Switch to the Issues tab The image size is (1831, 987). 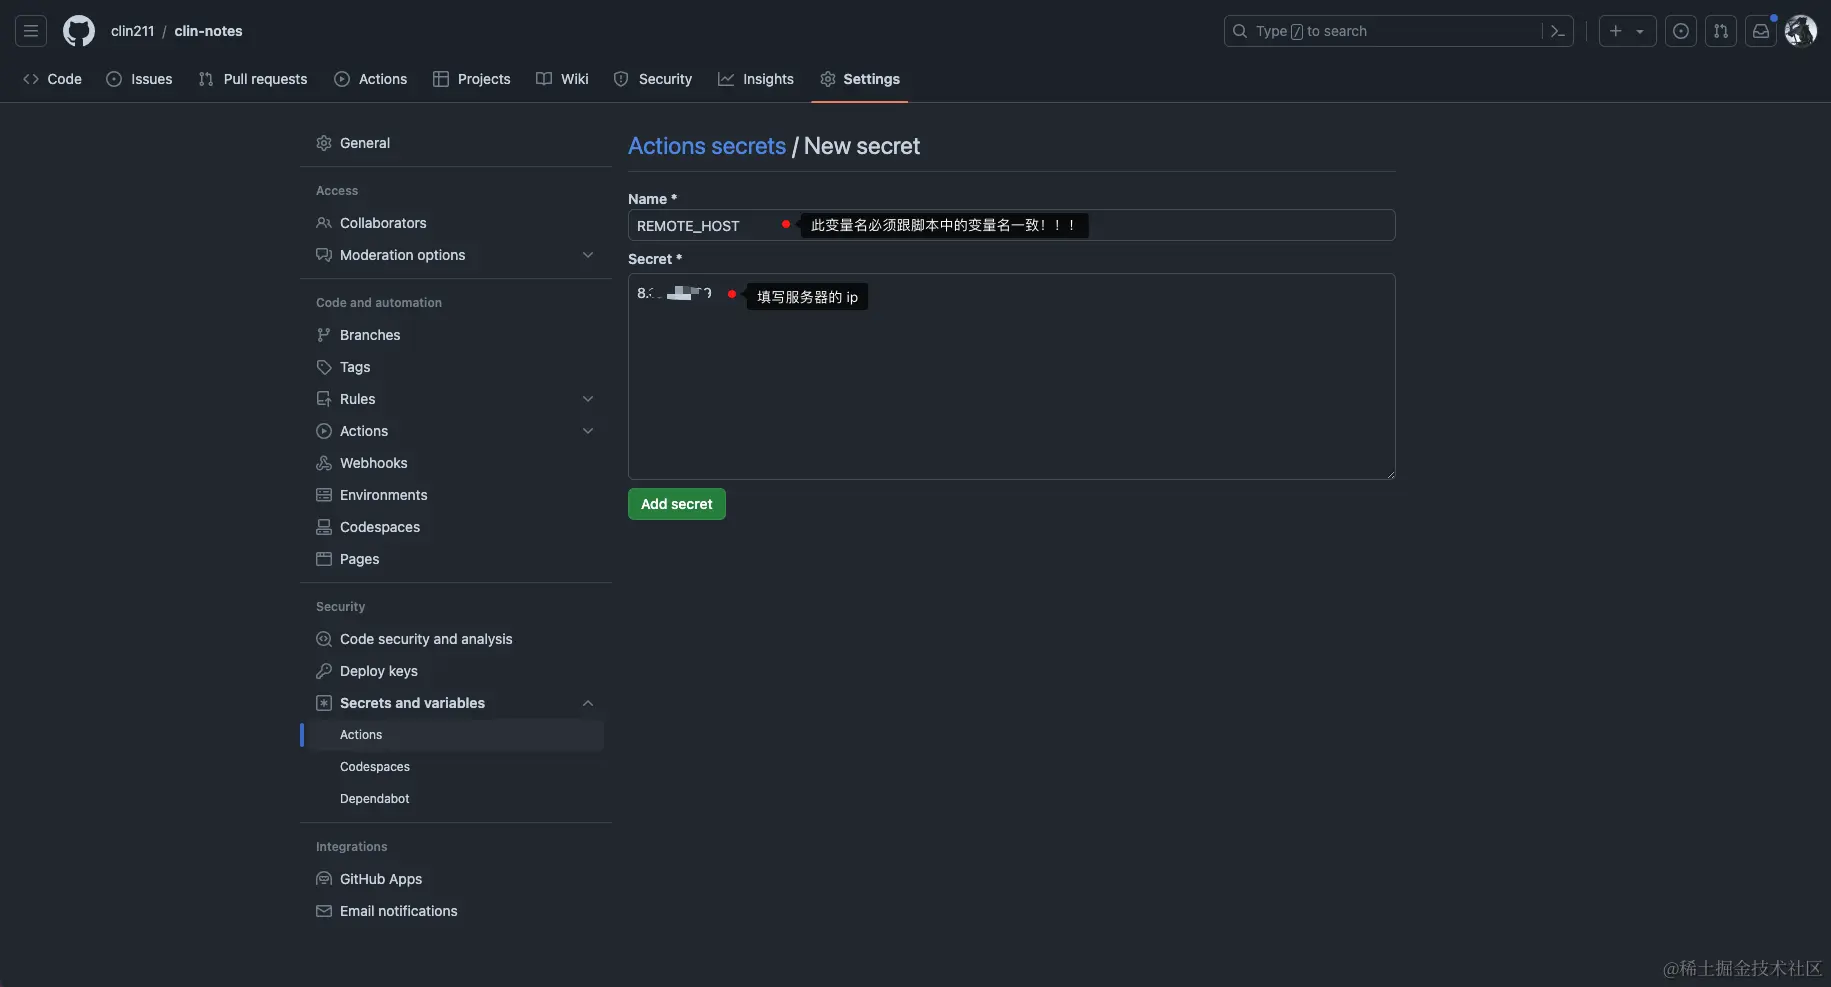[x=139, y=79]
